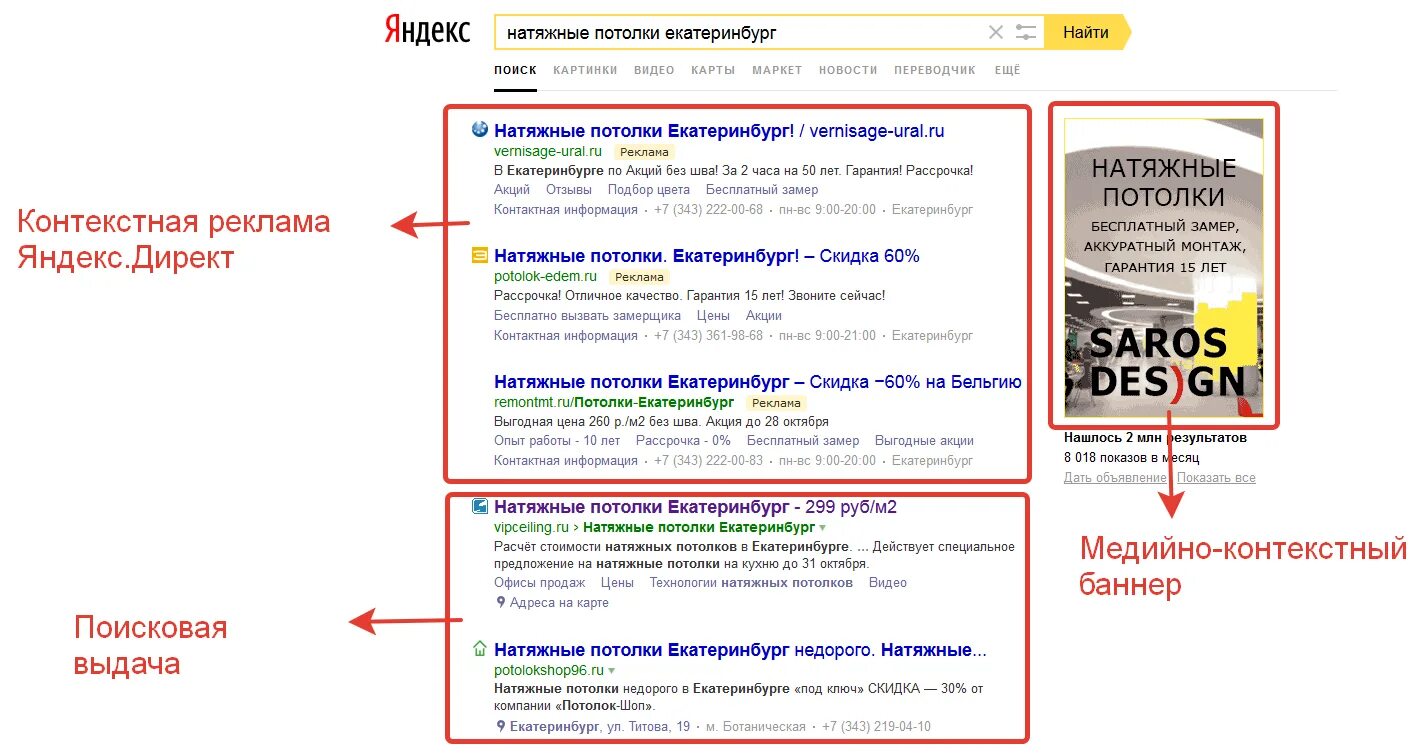Open the Видео tab

point(654,70)
